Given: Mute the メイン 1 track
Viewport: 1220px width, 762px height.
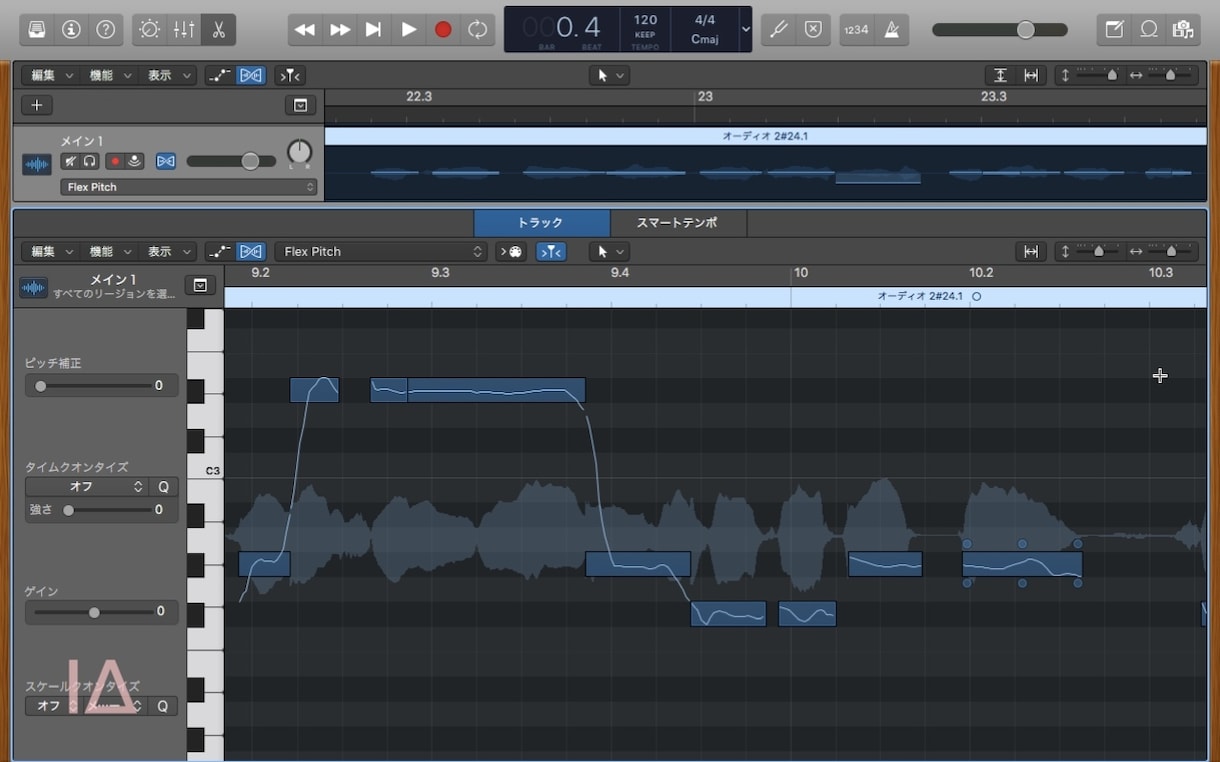Looking at the screenshot, I should point(69,161).
